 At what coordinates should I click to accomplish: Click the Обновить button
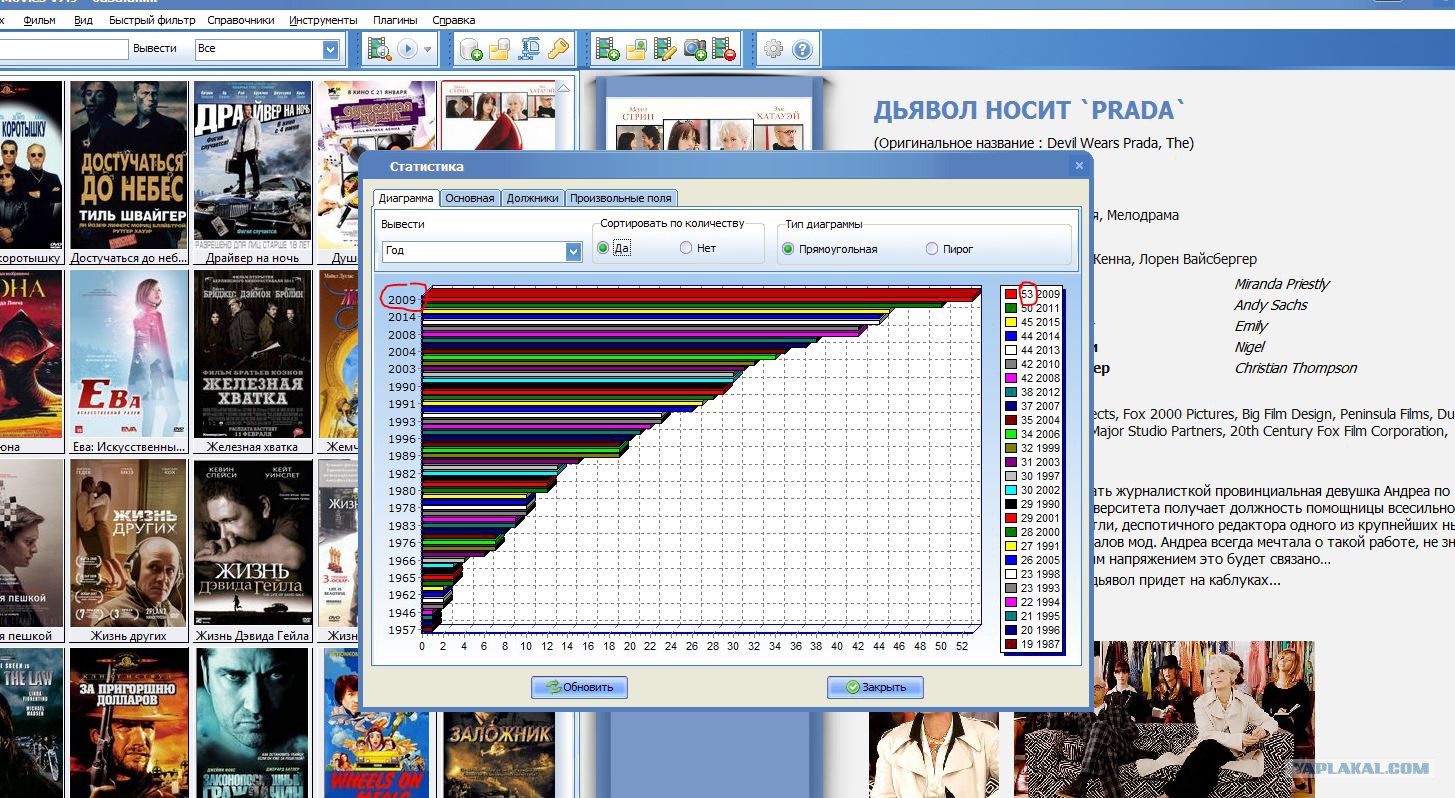coord(580,687)
